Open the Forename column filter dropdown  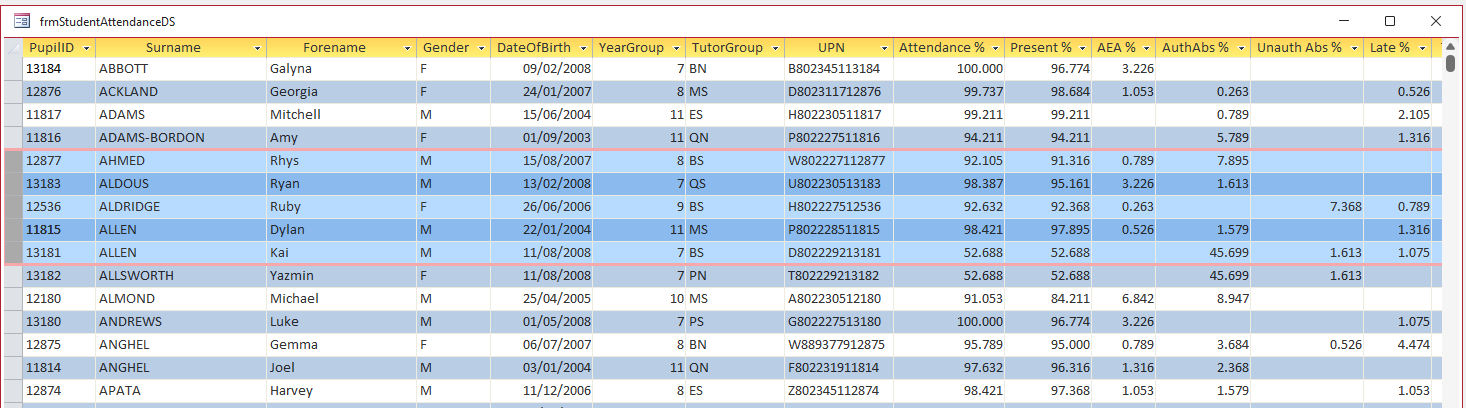coord(408,48)
